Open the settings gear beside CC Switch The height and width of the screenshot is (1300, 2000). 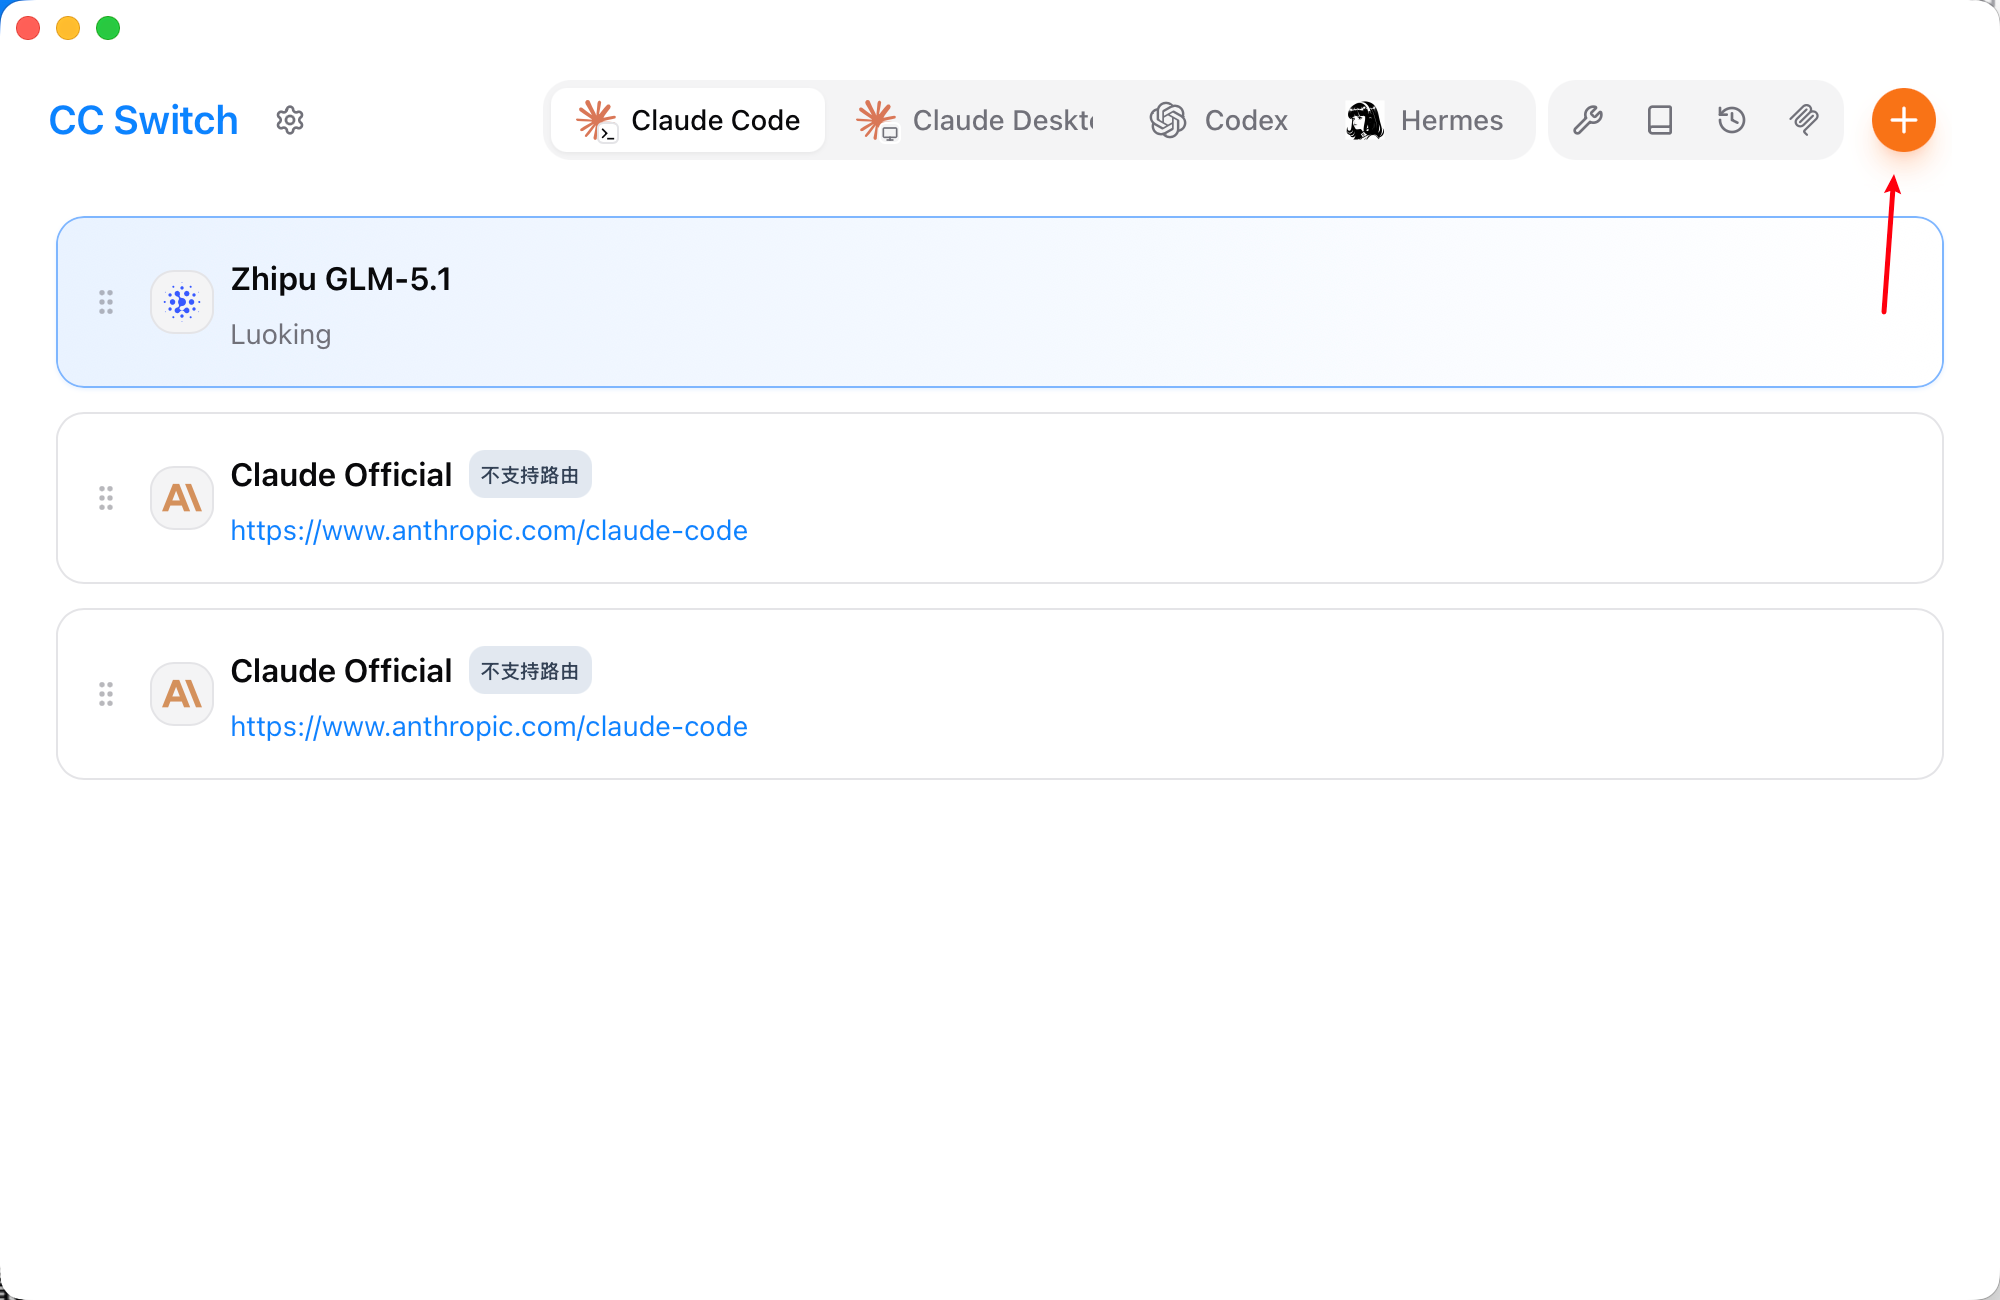pyautogui.click(x=290, y=120)
